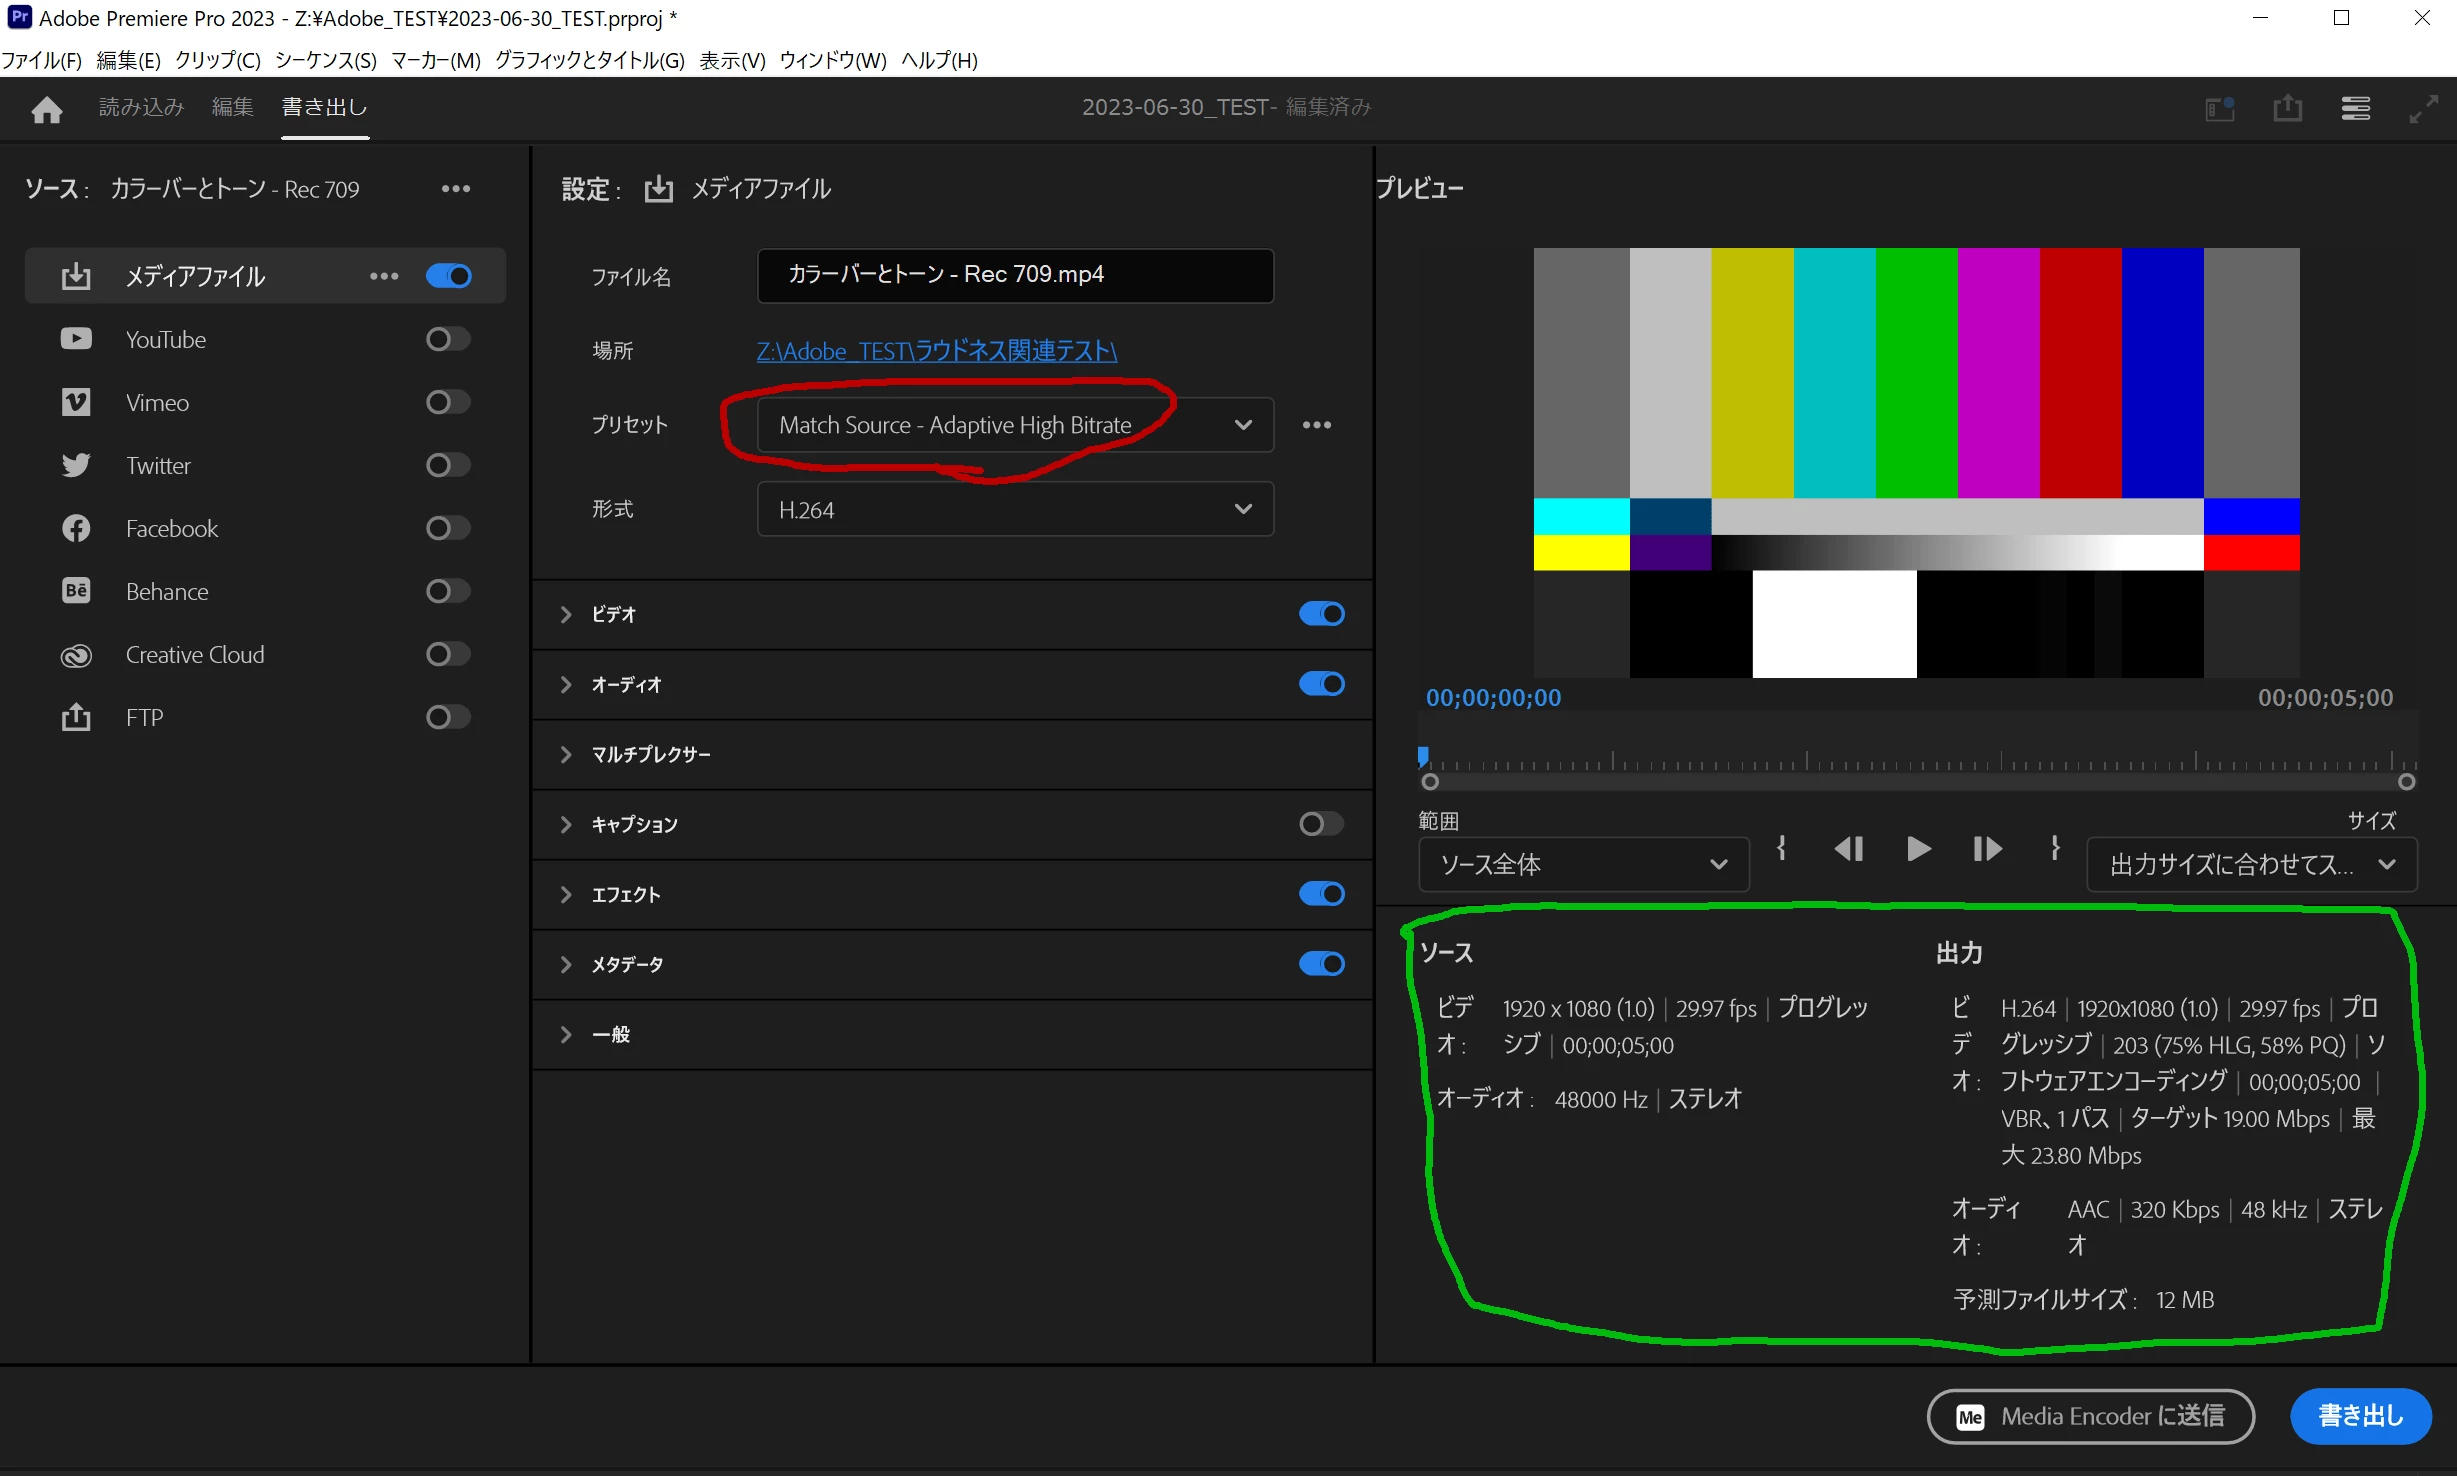Click the set in point brace icon
This screenshot has width=2457, height=1476.
(x=1781, y=849)
